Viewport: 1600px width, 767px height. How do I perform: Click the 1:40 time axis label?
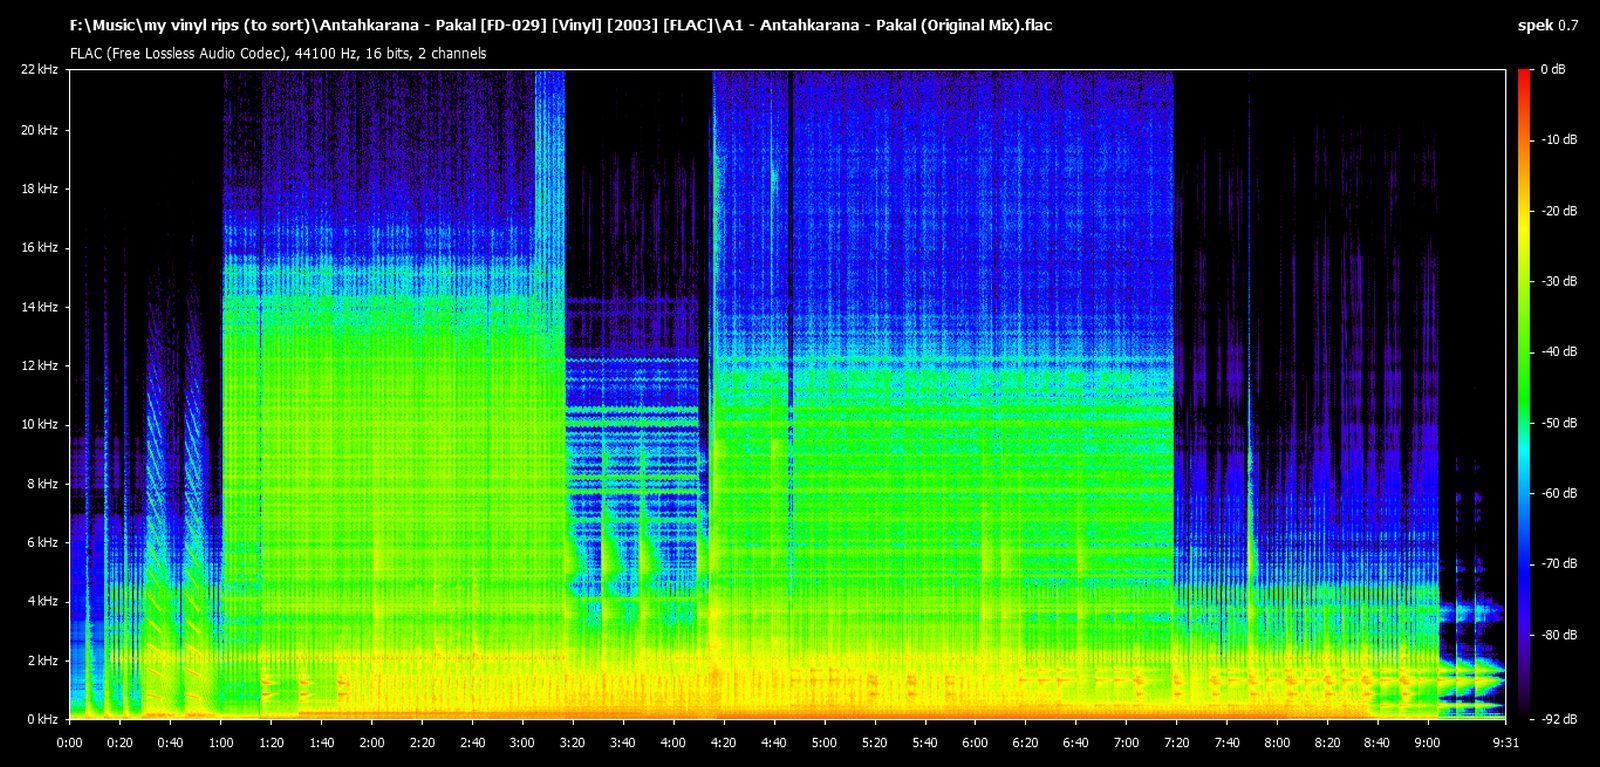(x=321, y=743)
